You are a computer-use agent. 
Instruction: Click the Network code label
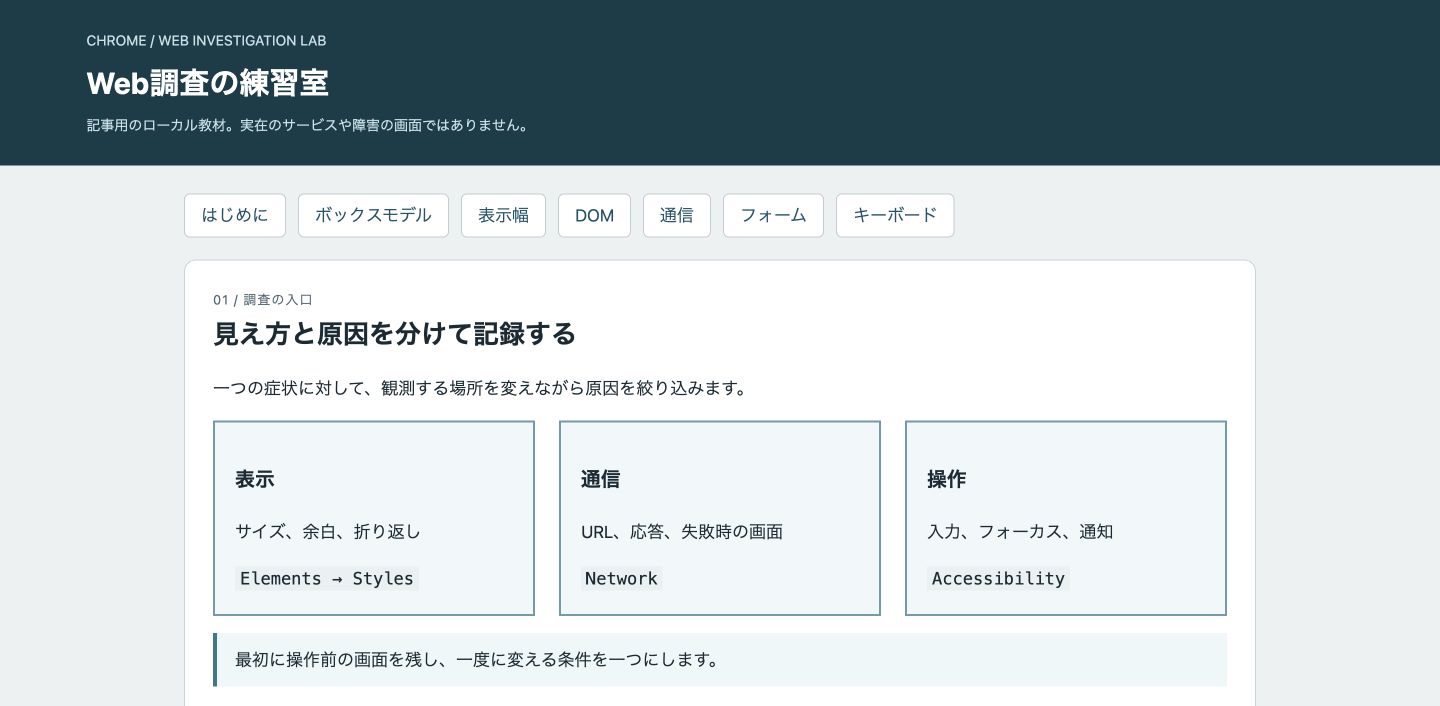click(621, 579)
